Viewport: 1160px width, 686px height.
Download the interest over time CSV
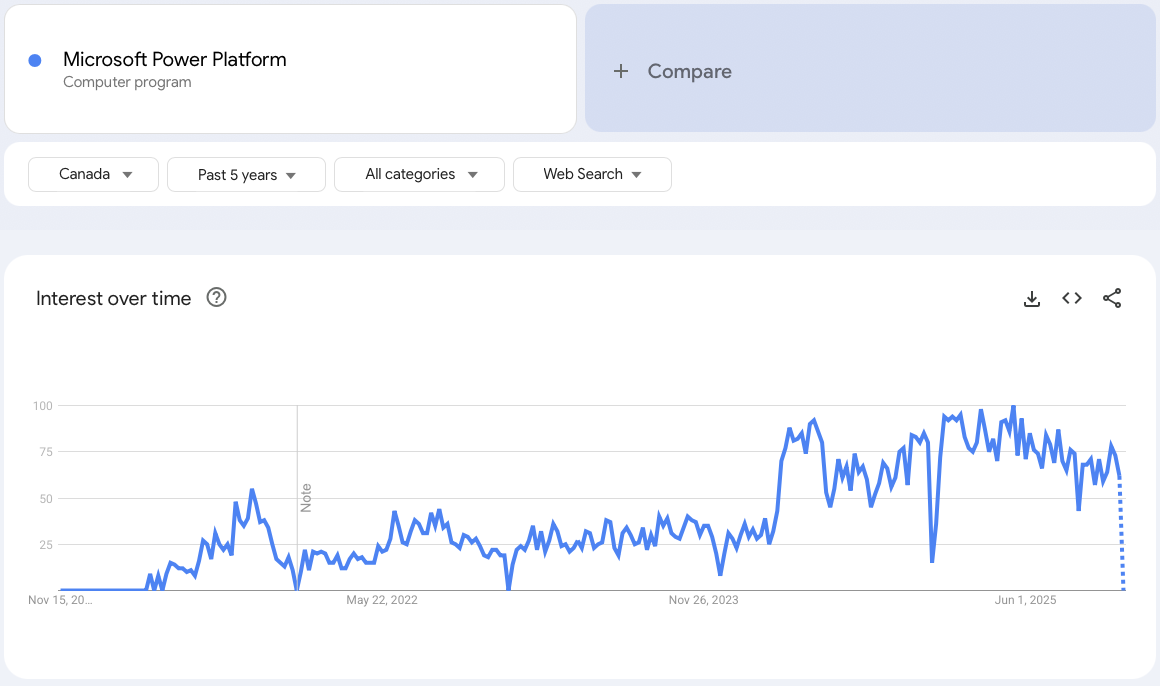[x=1032, y=298]
